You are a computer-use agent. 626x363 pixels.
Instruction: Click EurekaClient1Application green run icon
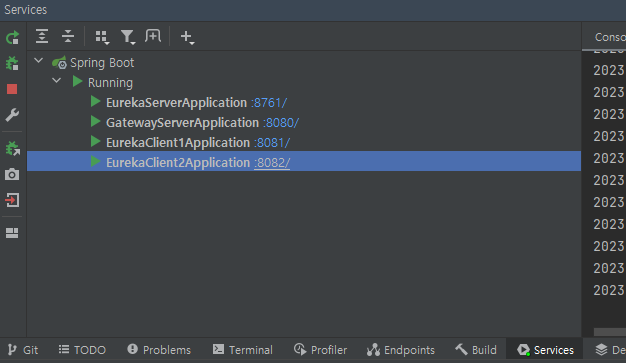tap(95, 141)
